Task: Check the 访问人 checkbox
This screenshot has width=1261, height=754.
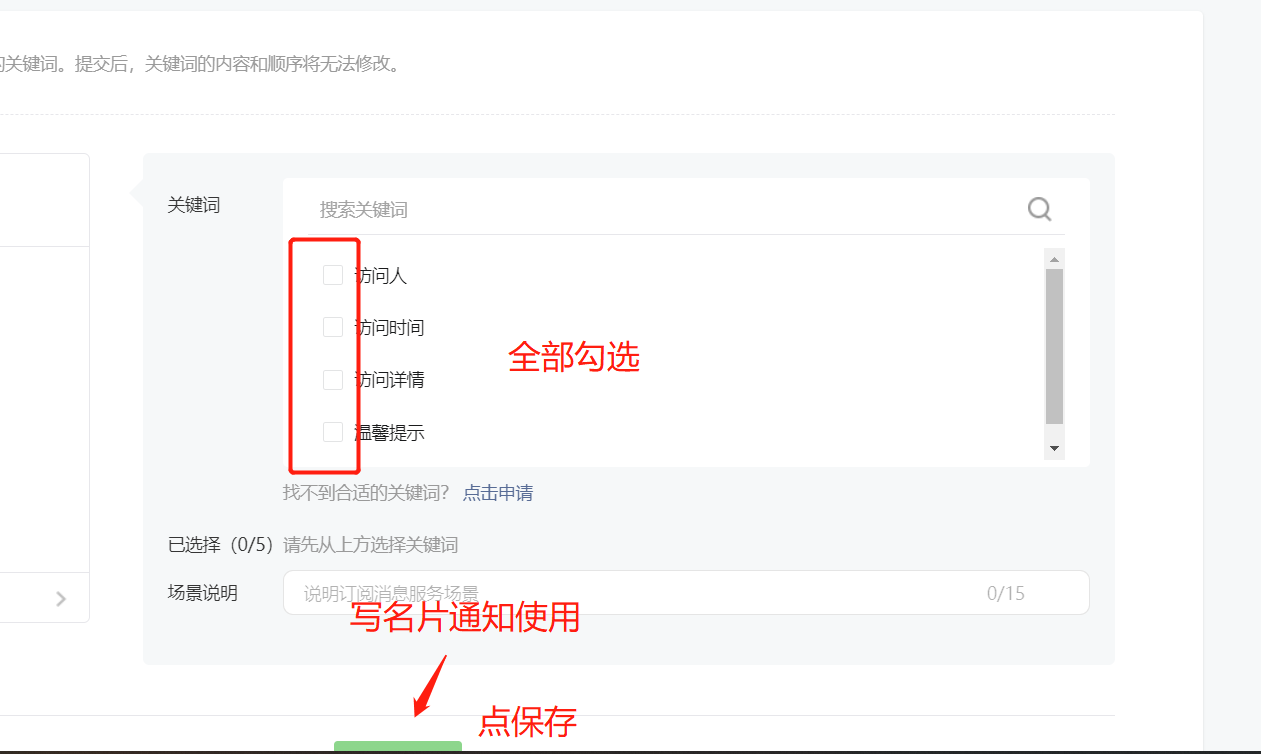Action: (x=333, y=275)
